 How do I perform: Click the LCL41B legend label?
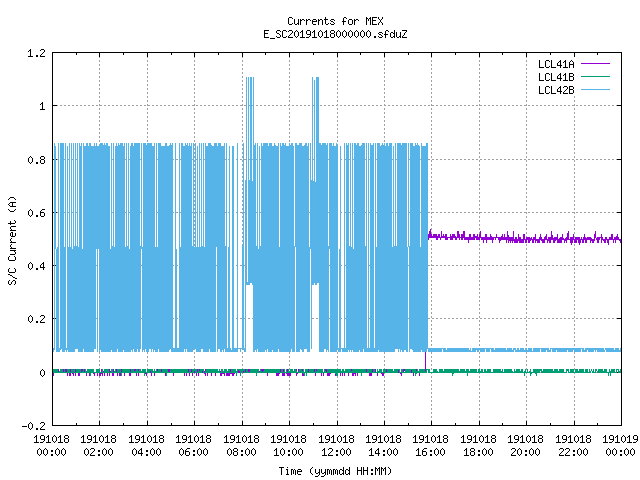click(556, 77)
